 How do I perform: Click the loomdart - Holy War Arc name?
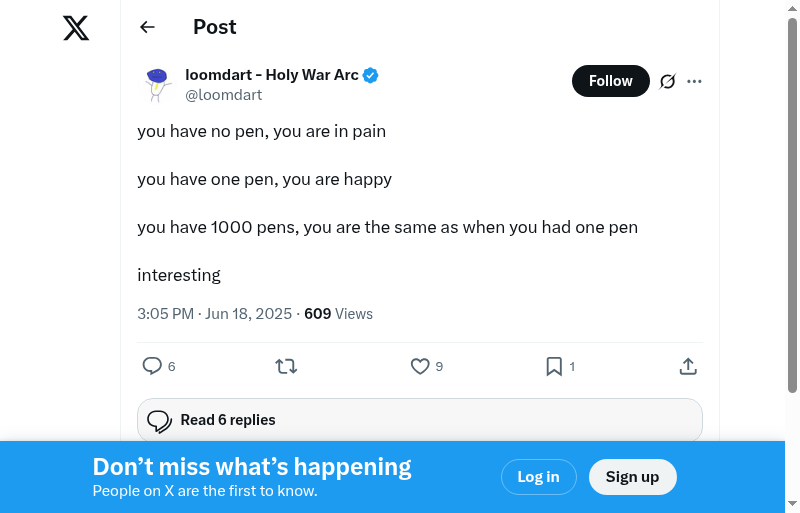pos(272,75)
